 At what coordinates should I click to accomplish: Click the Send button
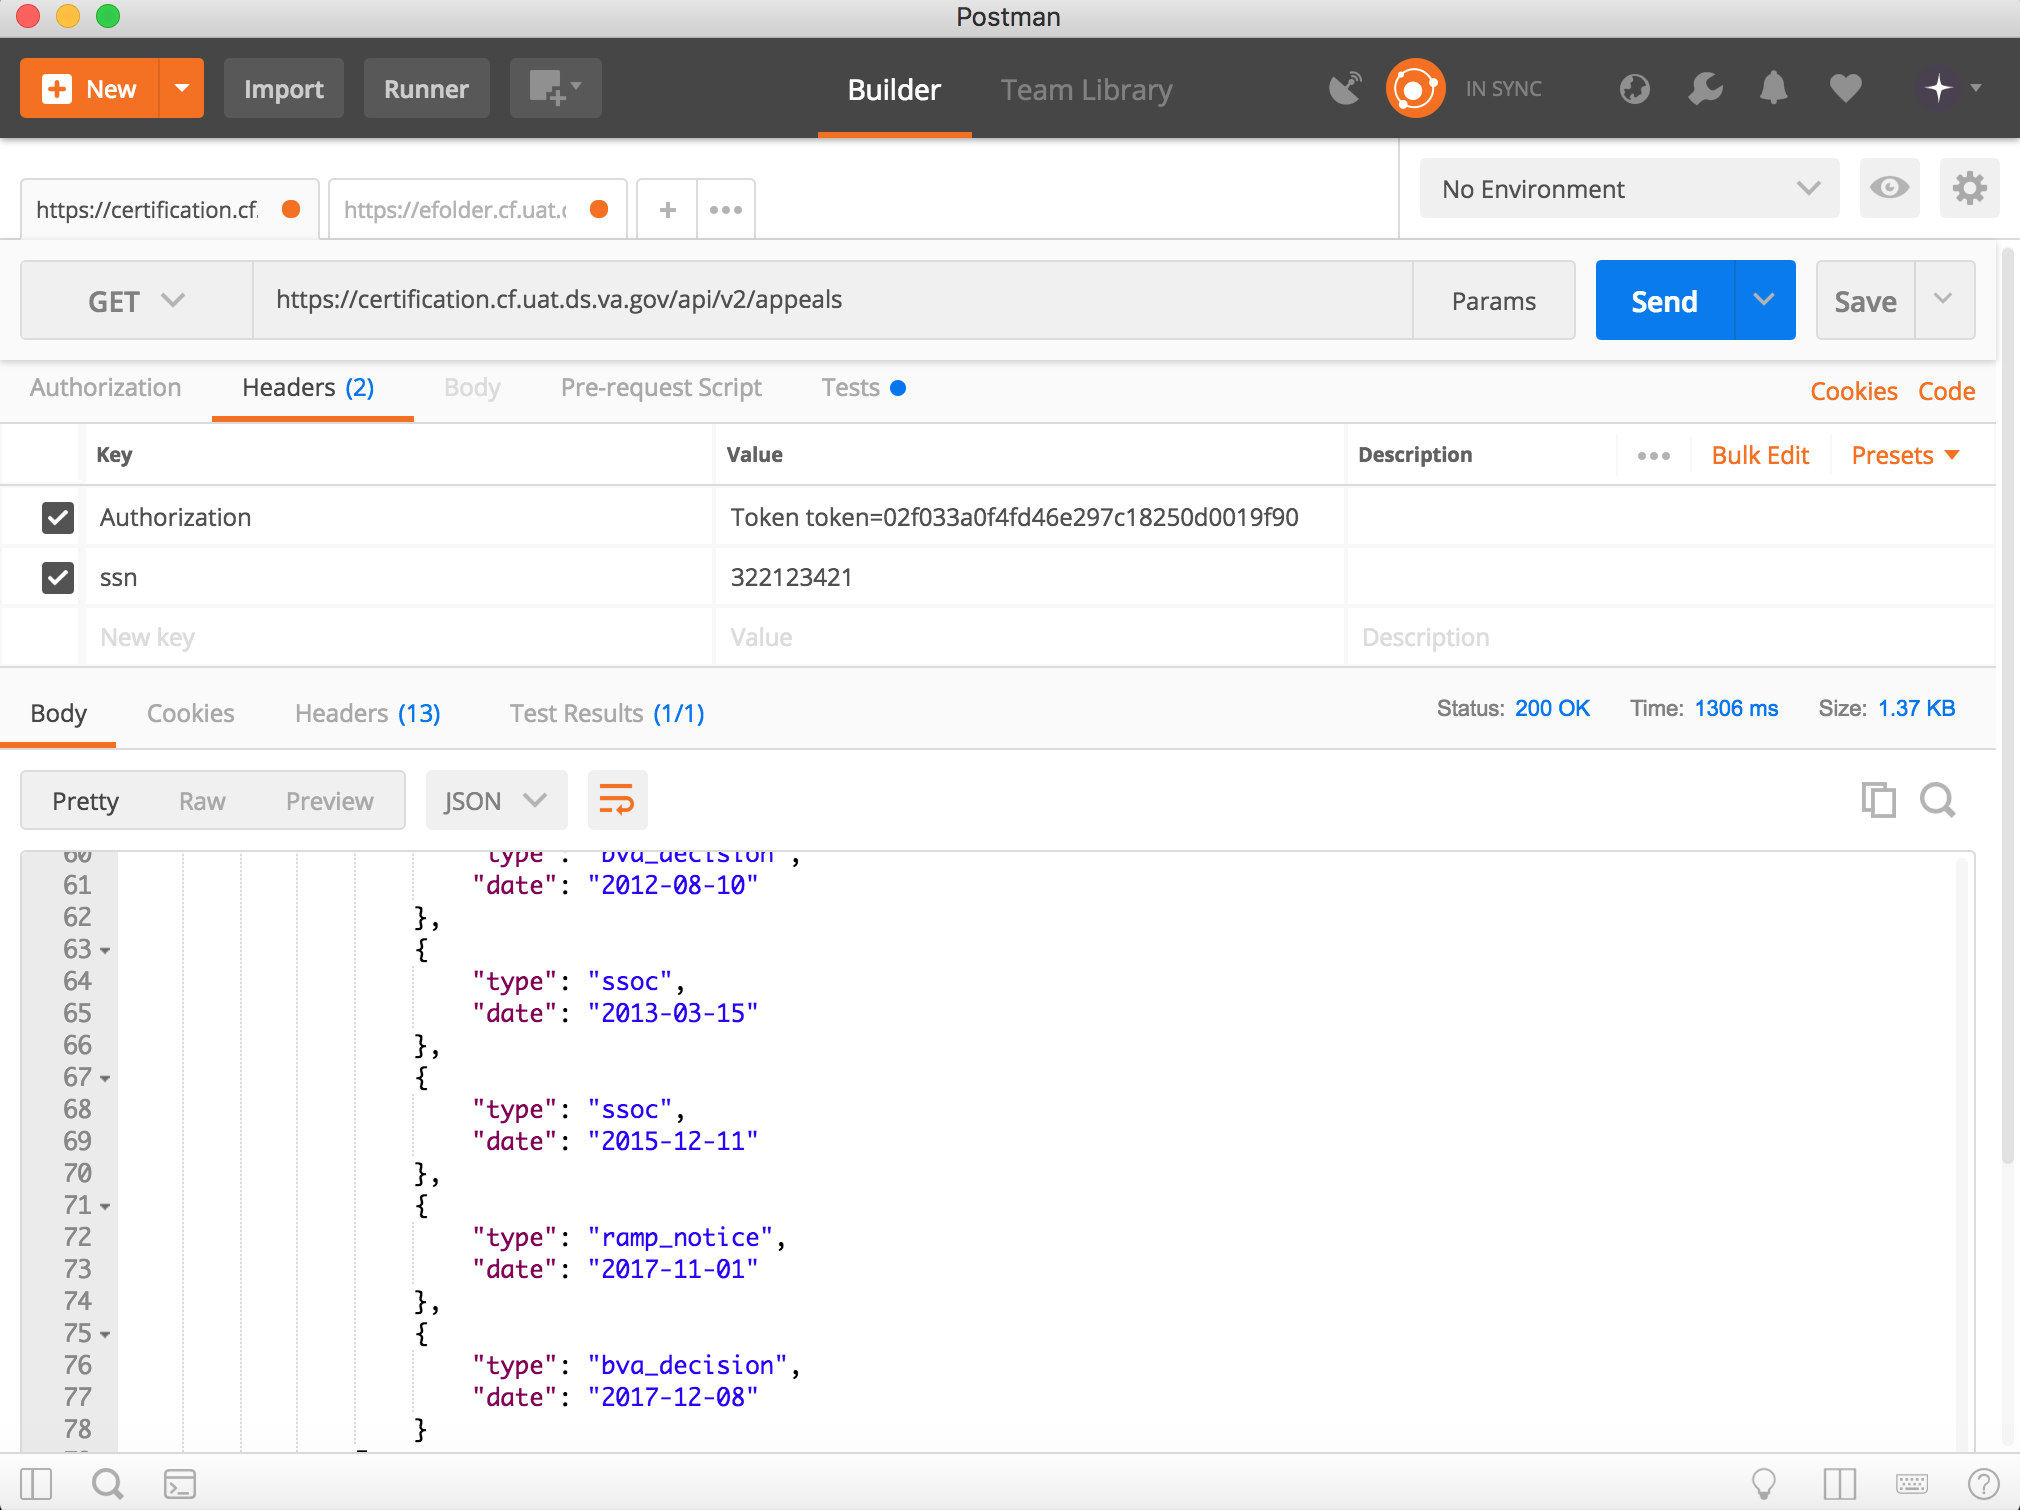click(1663, 300)
